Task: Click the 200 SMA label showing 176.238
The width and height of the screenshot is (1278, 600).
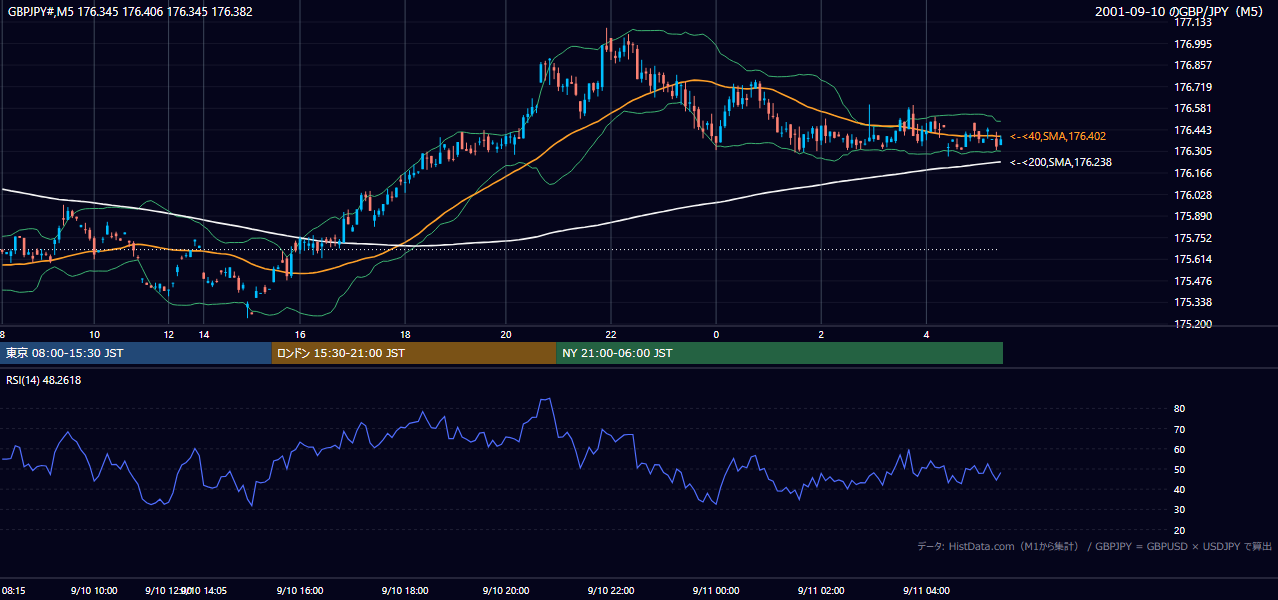Action: tap(1061, 162)
